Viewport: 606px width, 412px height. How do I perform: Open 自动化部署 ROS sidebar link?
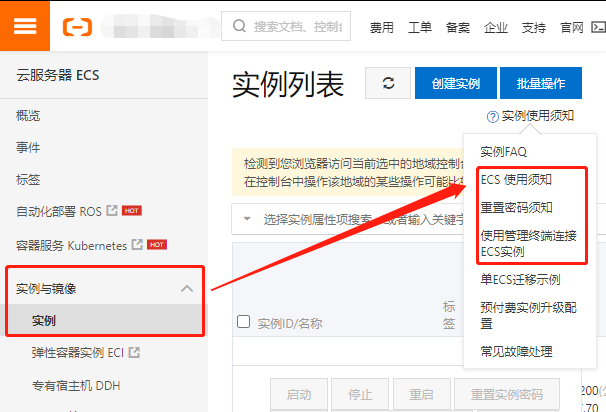tap(59, 211)
